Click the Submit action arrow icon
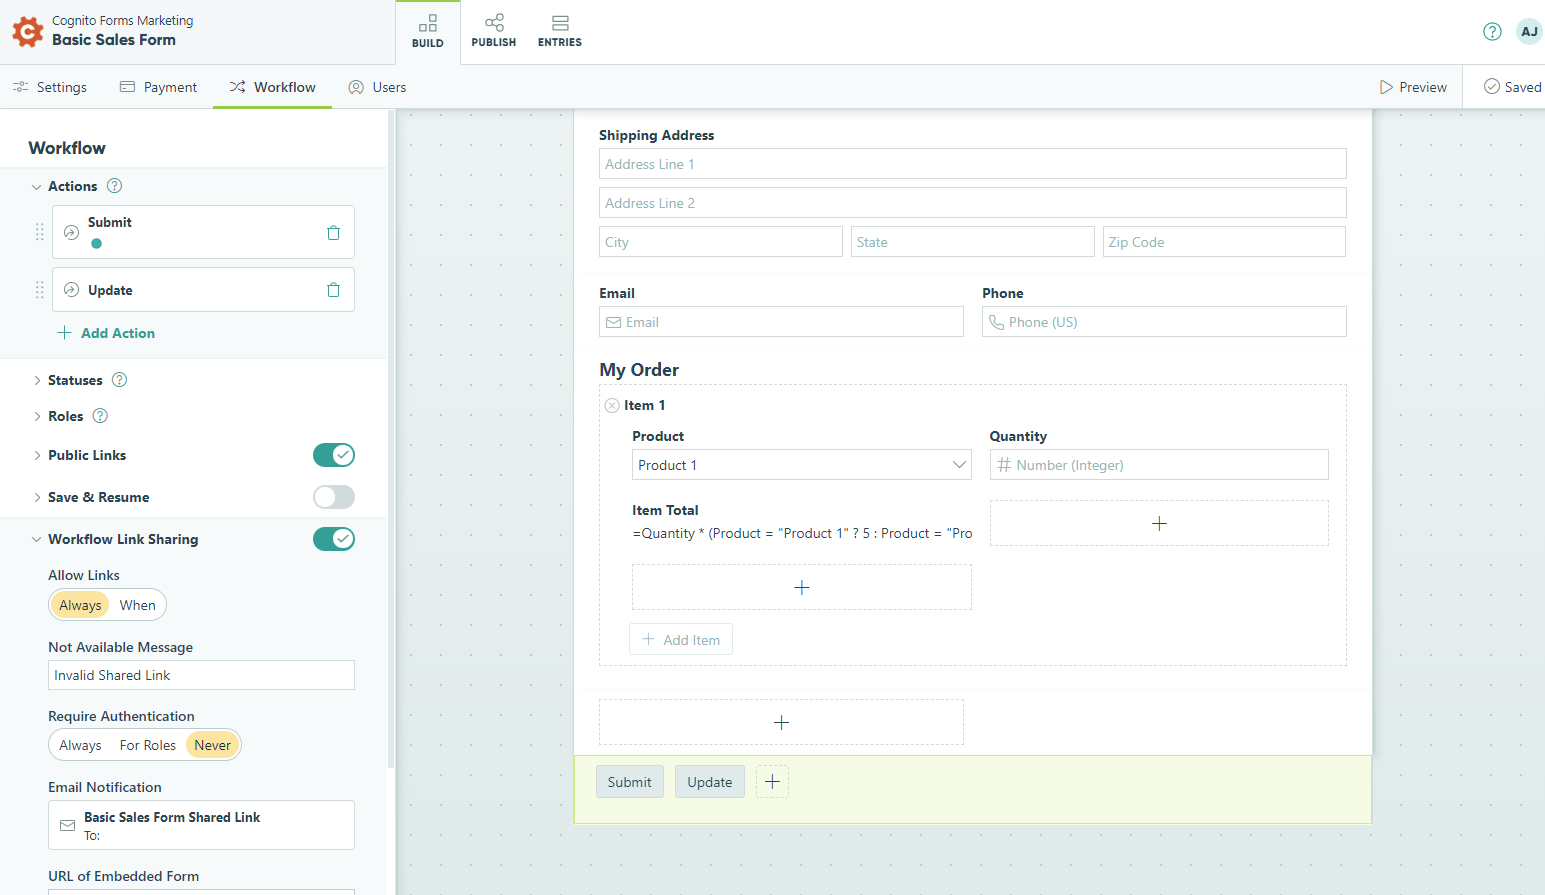 [71, 232]
